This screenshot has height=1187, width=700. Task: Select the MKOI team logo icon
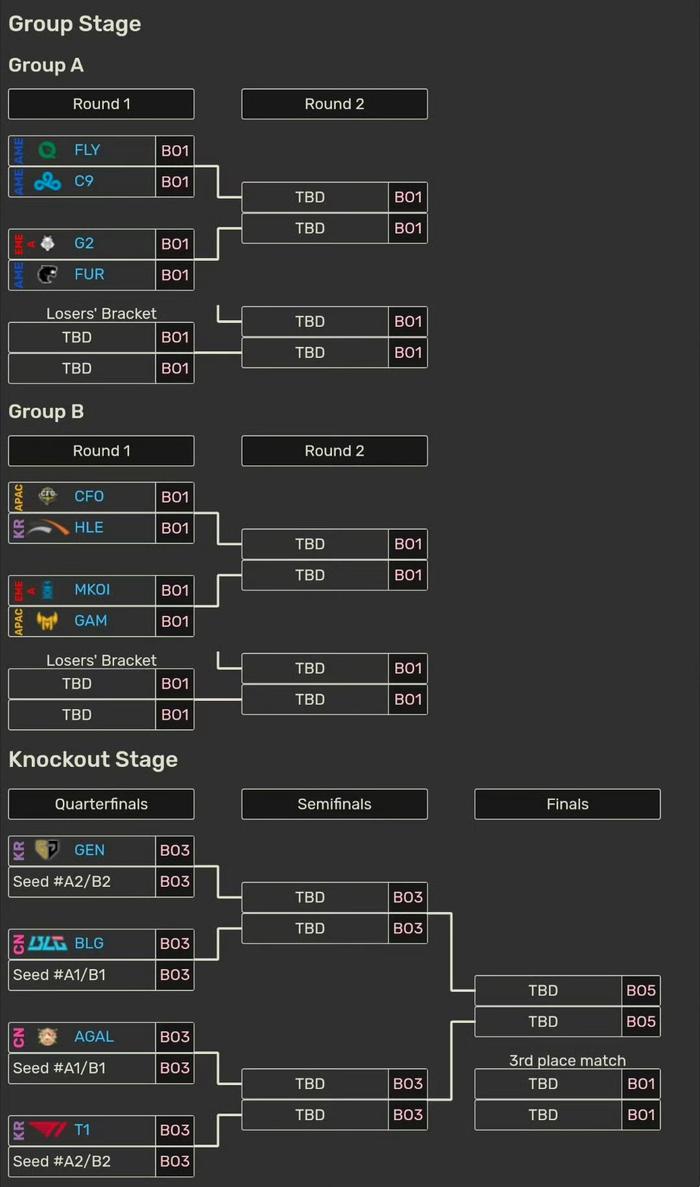[x=48, y=590]
